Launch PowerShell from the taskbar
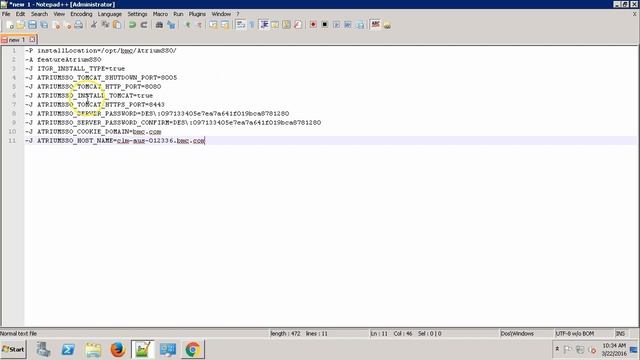The image size is (640, 360). point(68,350)
